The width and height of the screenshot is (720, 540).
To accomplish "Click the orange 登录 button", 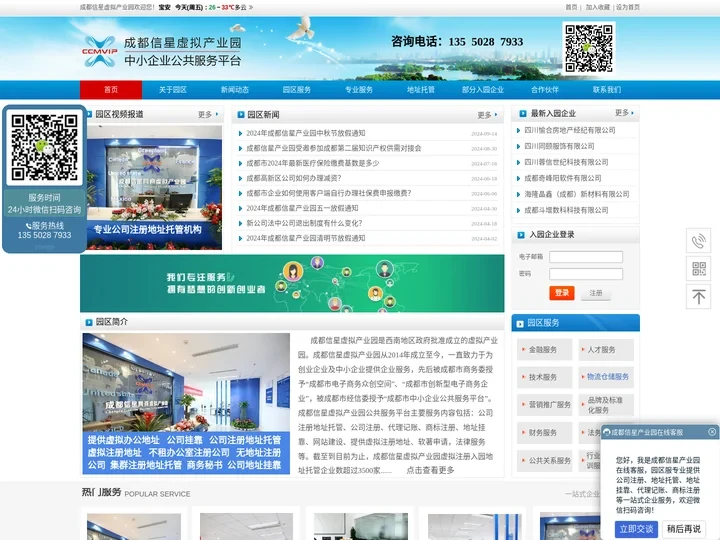I will coord(562,293).
